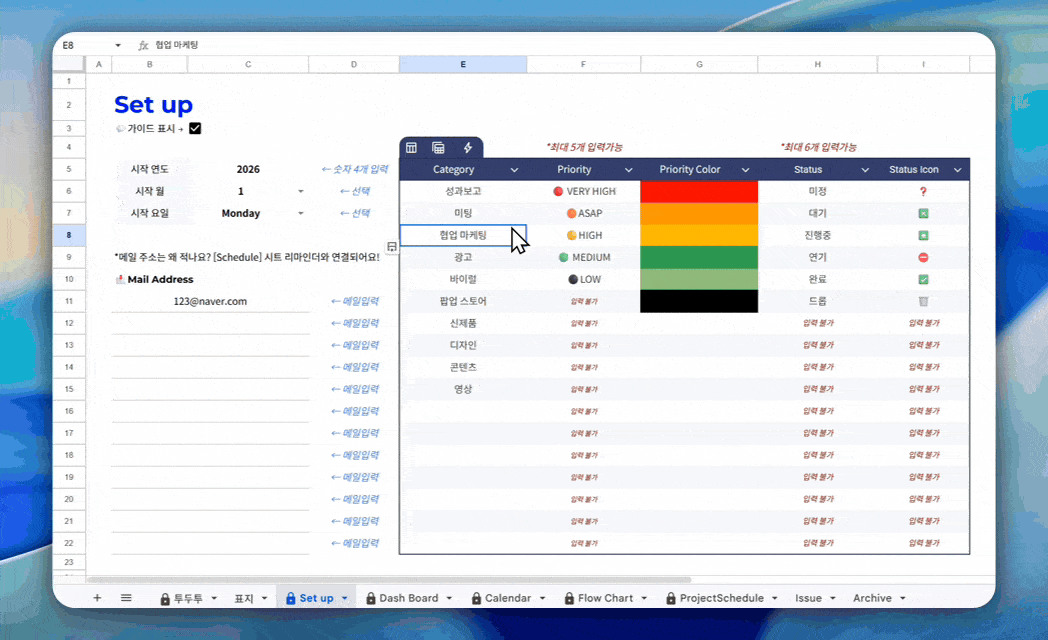This screenshot has height=640, width=1048.
Task: Open the 시작 요일 Monday dropdown
Action: (x=301, y=213)
